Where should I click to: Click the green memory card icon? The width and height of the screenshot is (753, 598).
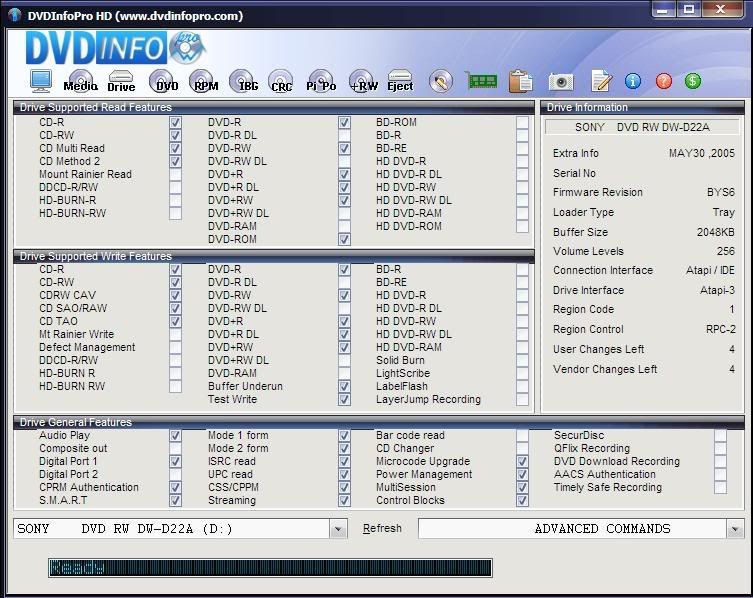(x=481, y=81)
